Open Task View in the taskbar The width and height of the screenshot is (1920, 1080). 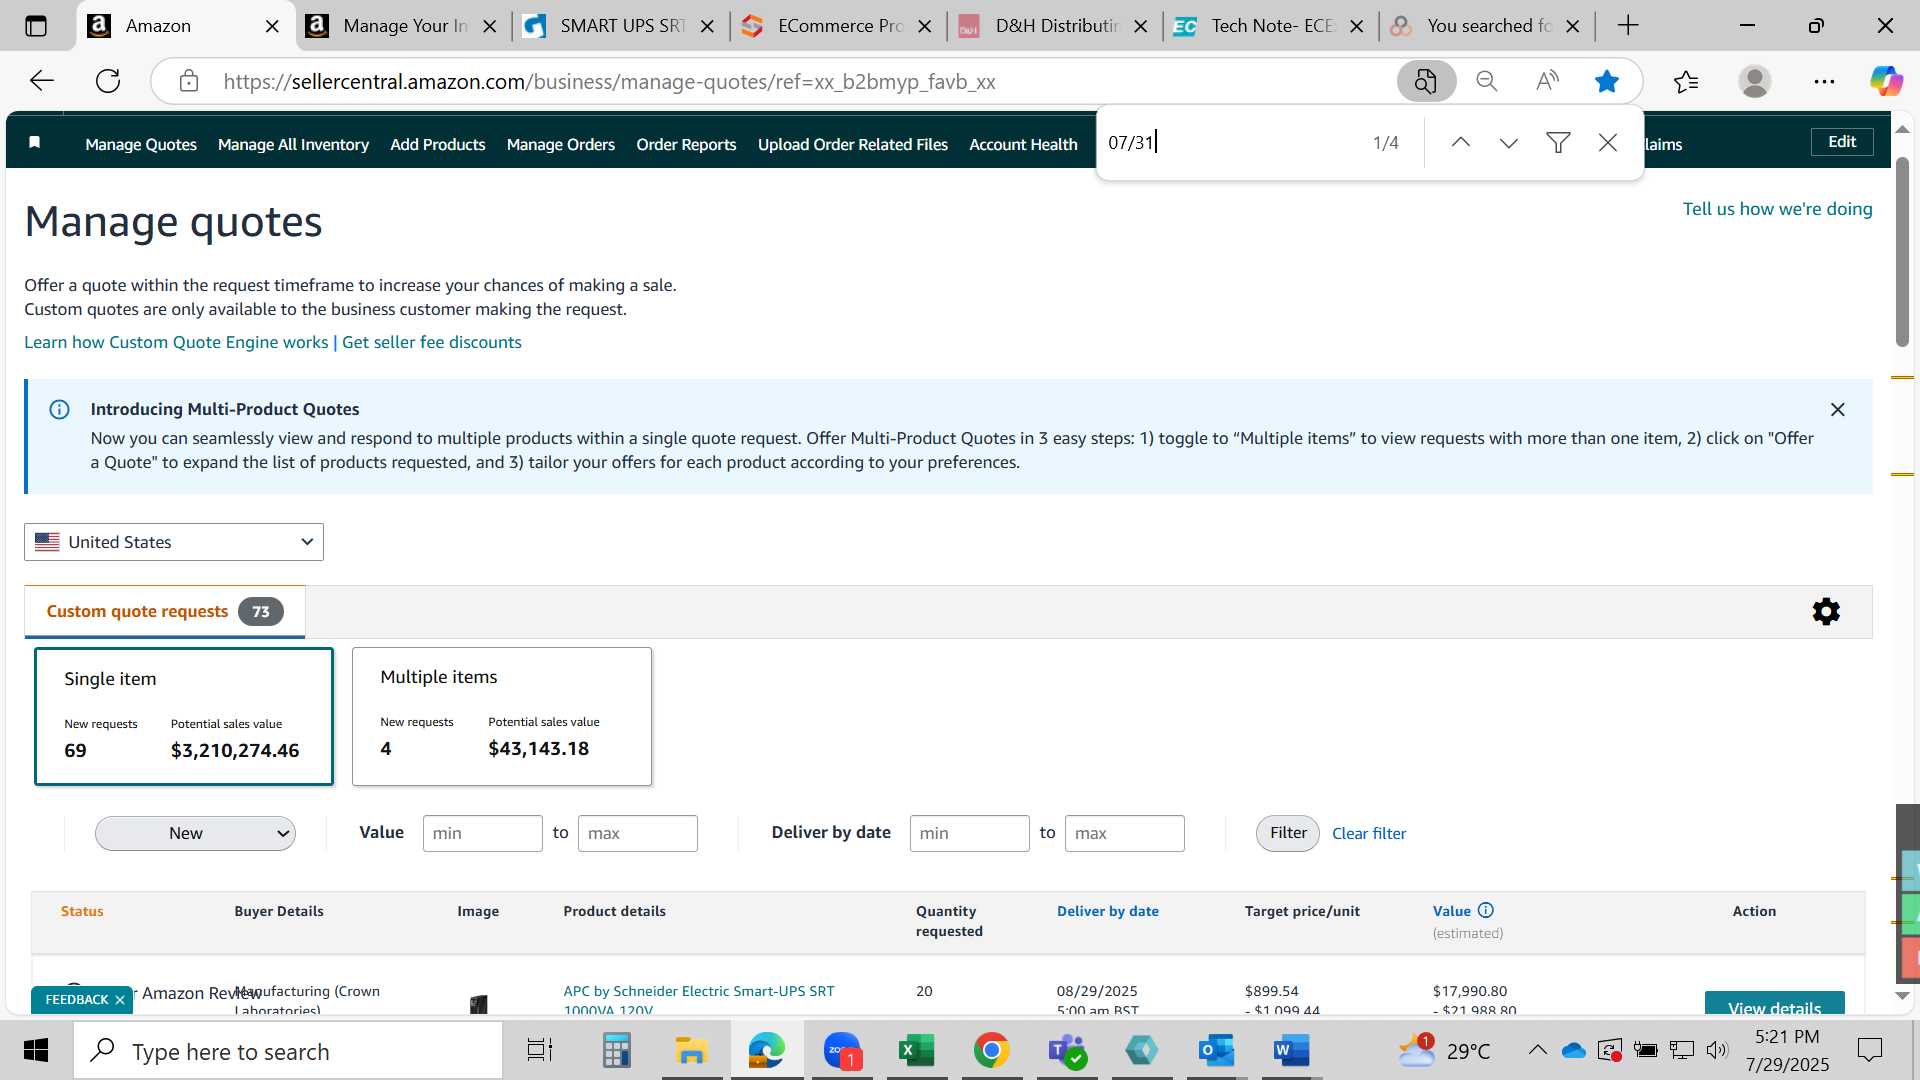540,1050
